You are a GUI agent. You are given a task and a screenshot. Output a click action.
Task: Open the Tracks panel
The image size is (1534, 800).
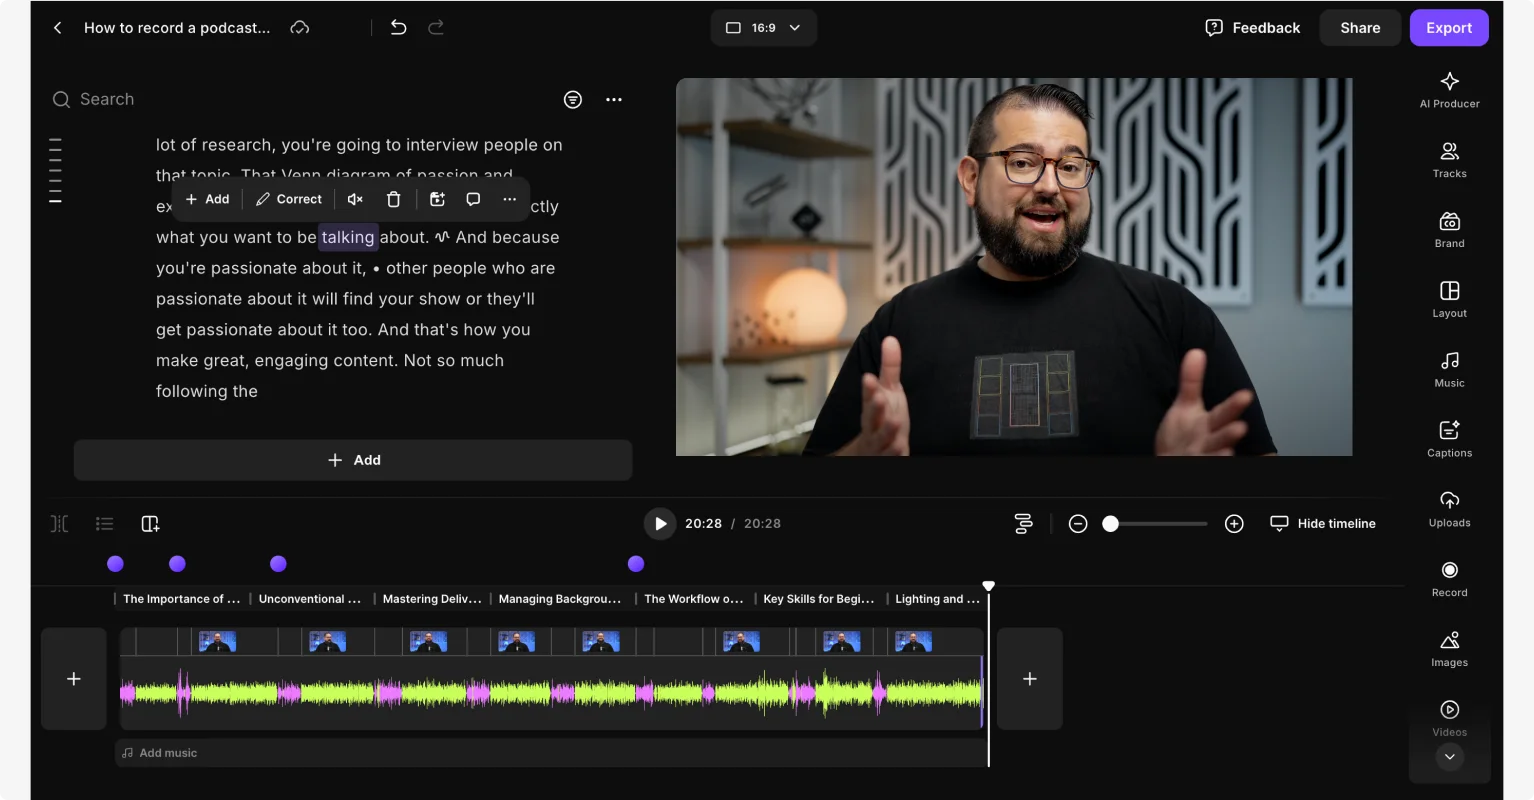[x=1448, y=159]
